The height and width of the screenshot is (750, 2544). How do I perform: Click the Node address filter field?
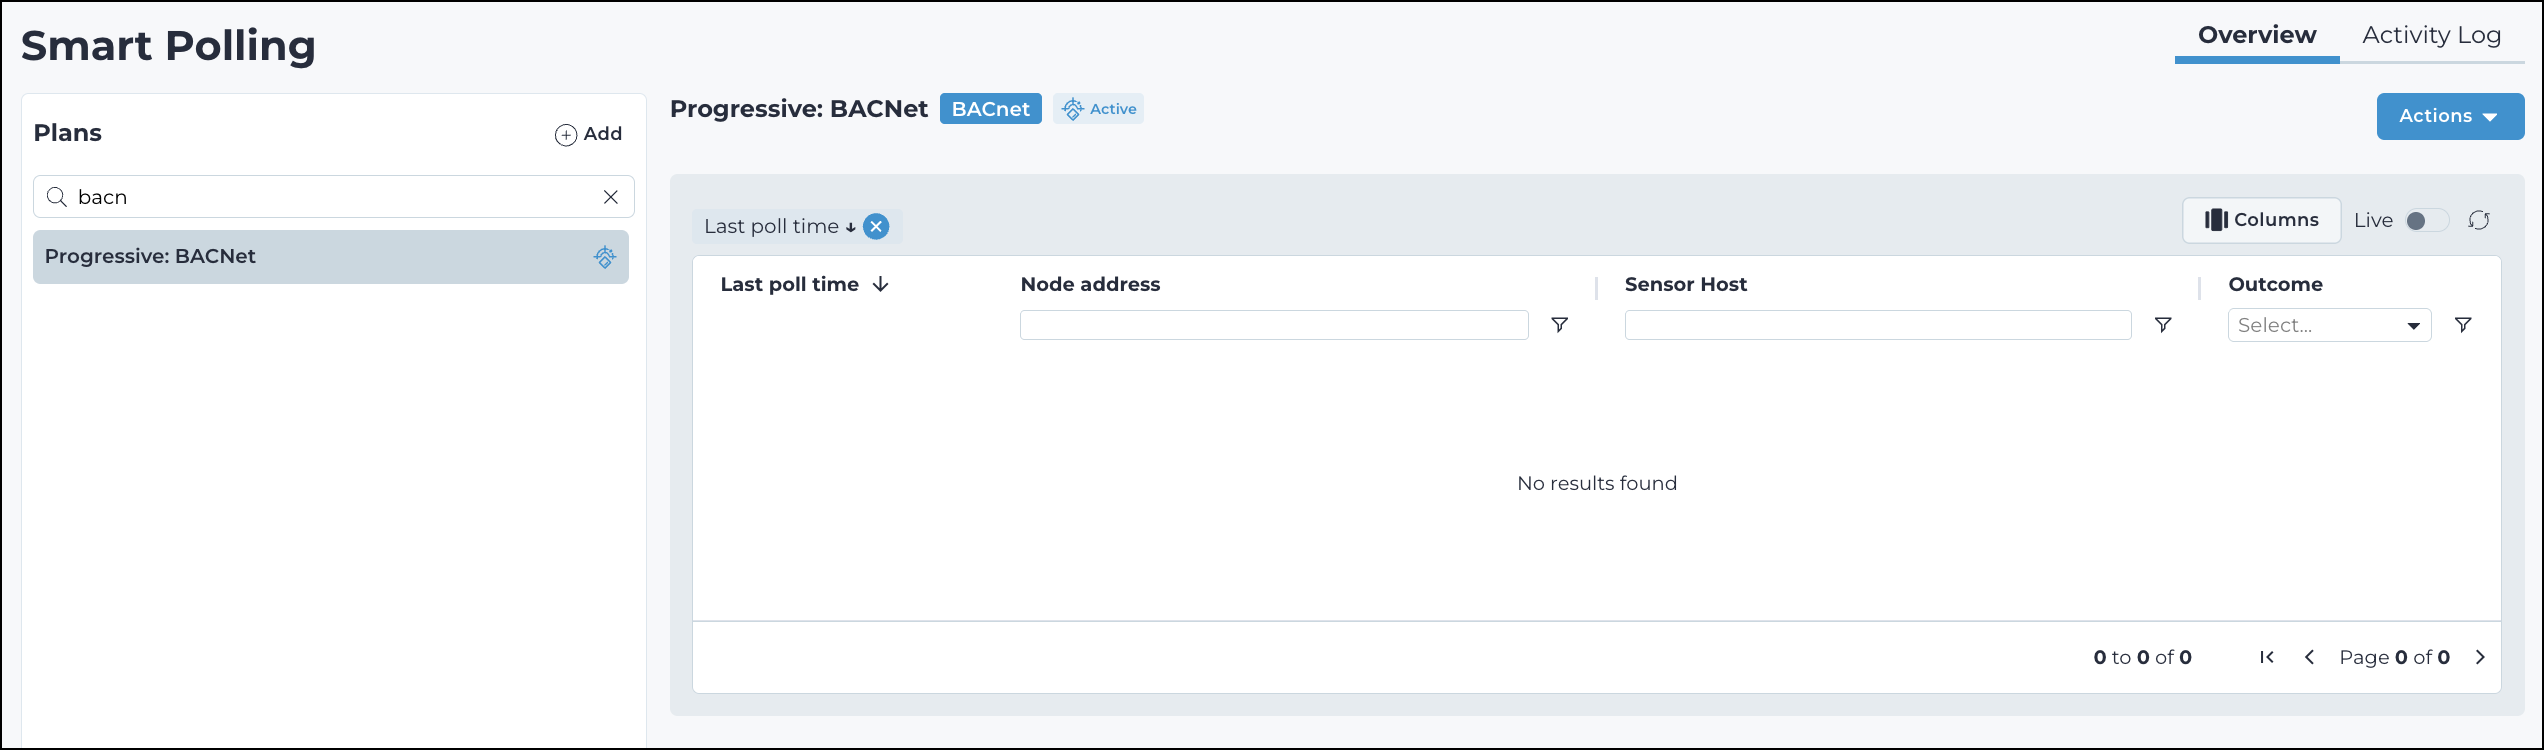[x=1274, y=325]
